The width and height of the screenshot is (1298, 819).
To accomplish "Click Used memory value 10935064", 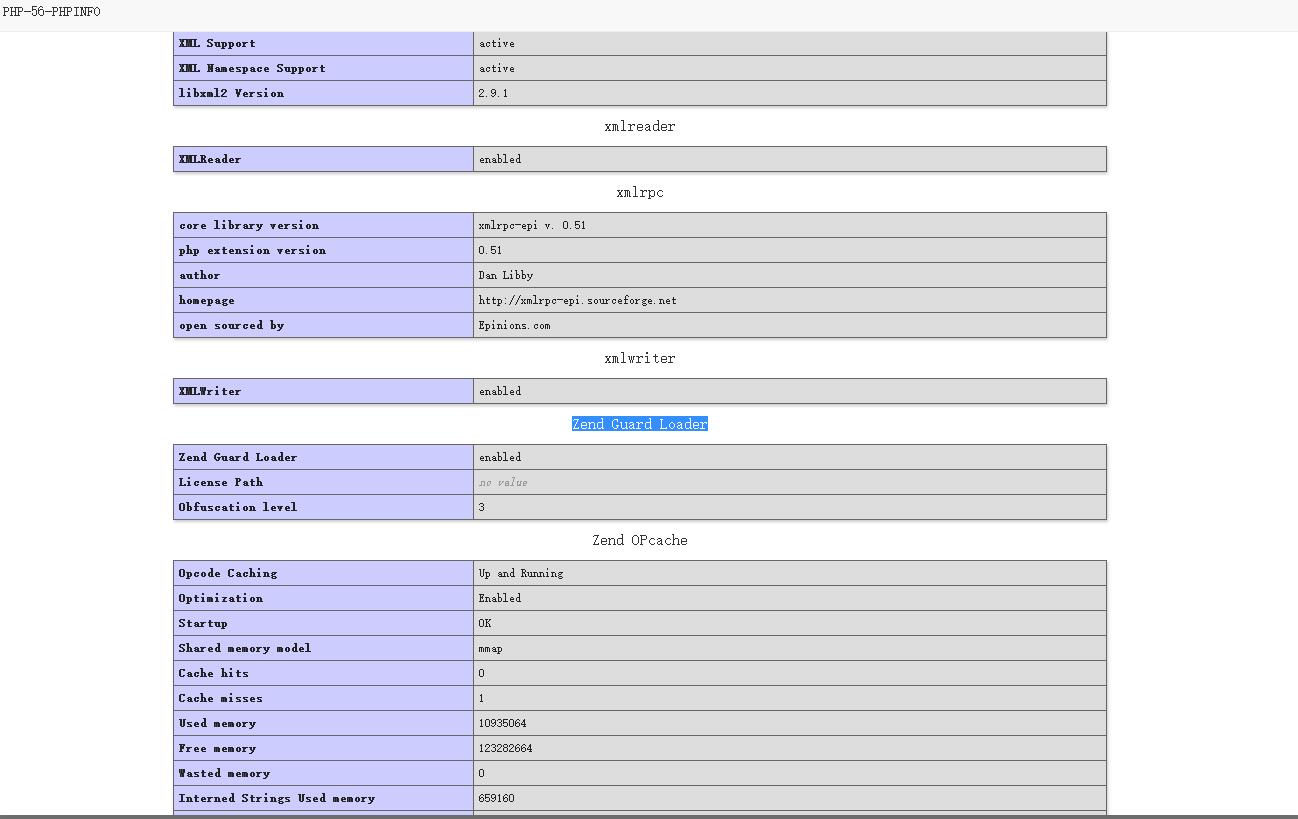I will click(503, 723).
